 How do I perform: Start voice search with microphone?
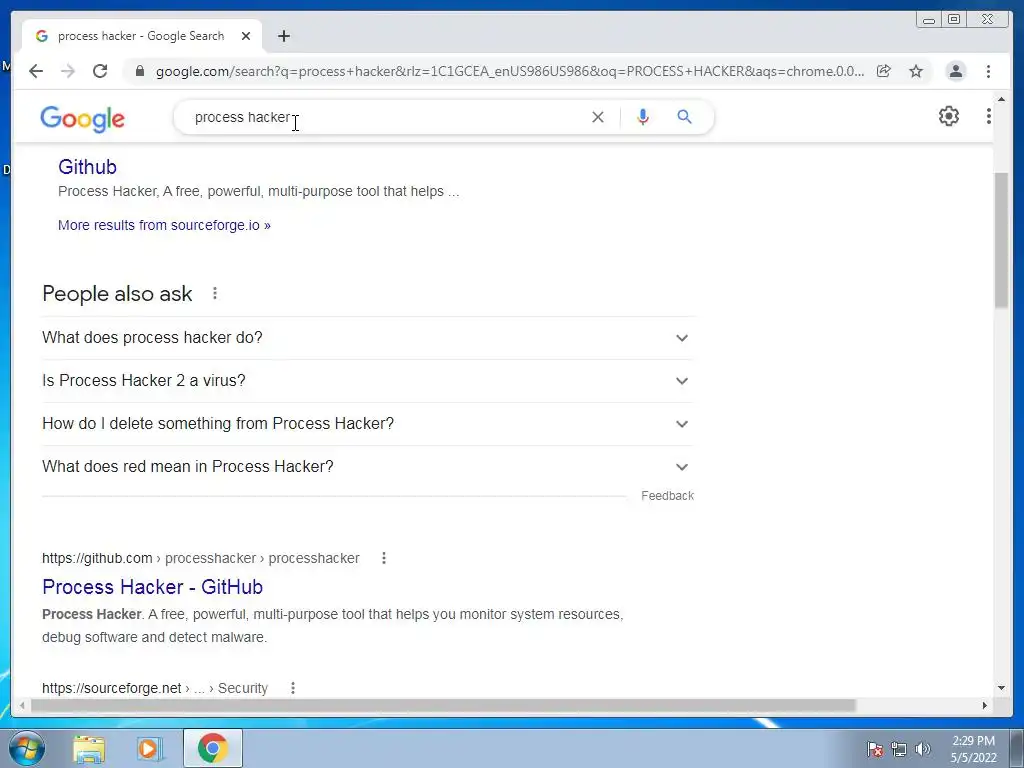tap(643, 117)
